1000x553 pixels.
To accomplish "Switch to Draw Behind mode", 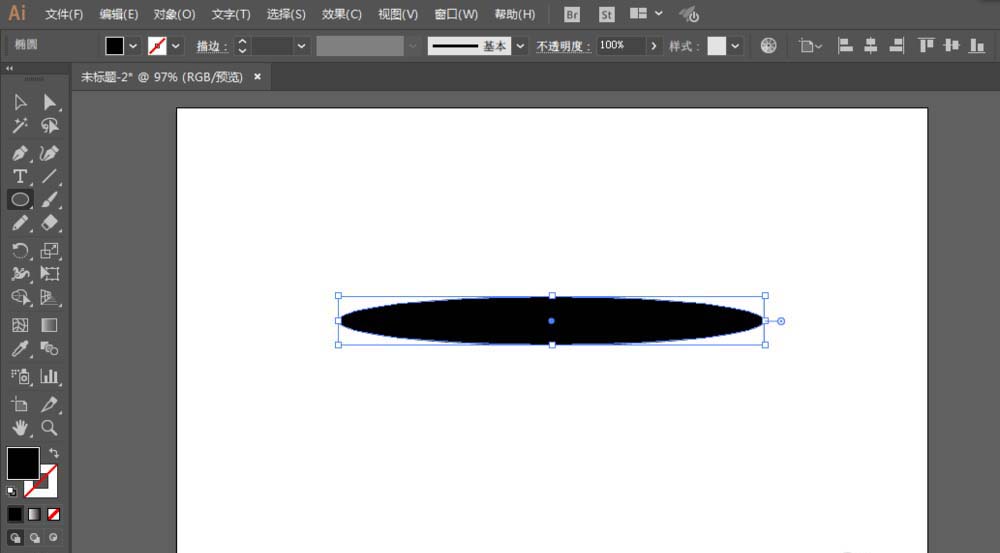I will coord(34,538).
